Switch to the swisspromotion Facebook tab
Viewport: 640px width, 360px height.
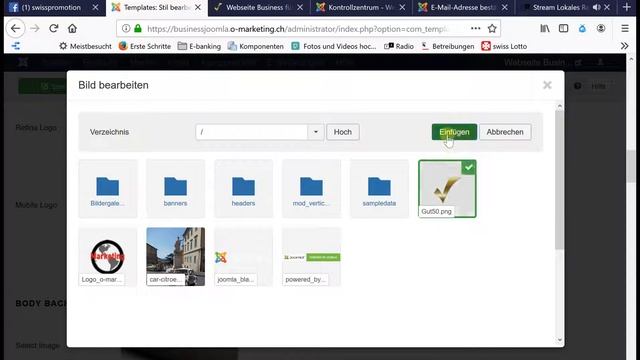51,7
